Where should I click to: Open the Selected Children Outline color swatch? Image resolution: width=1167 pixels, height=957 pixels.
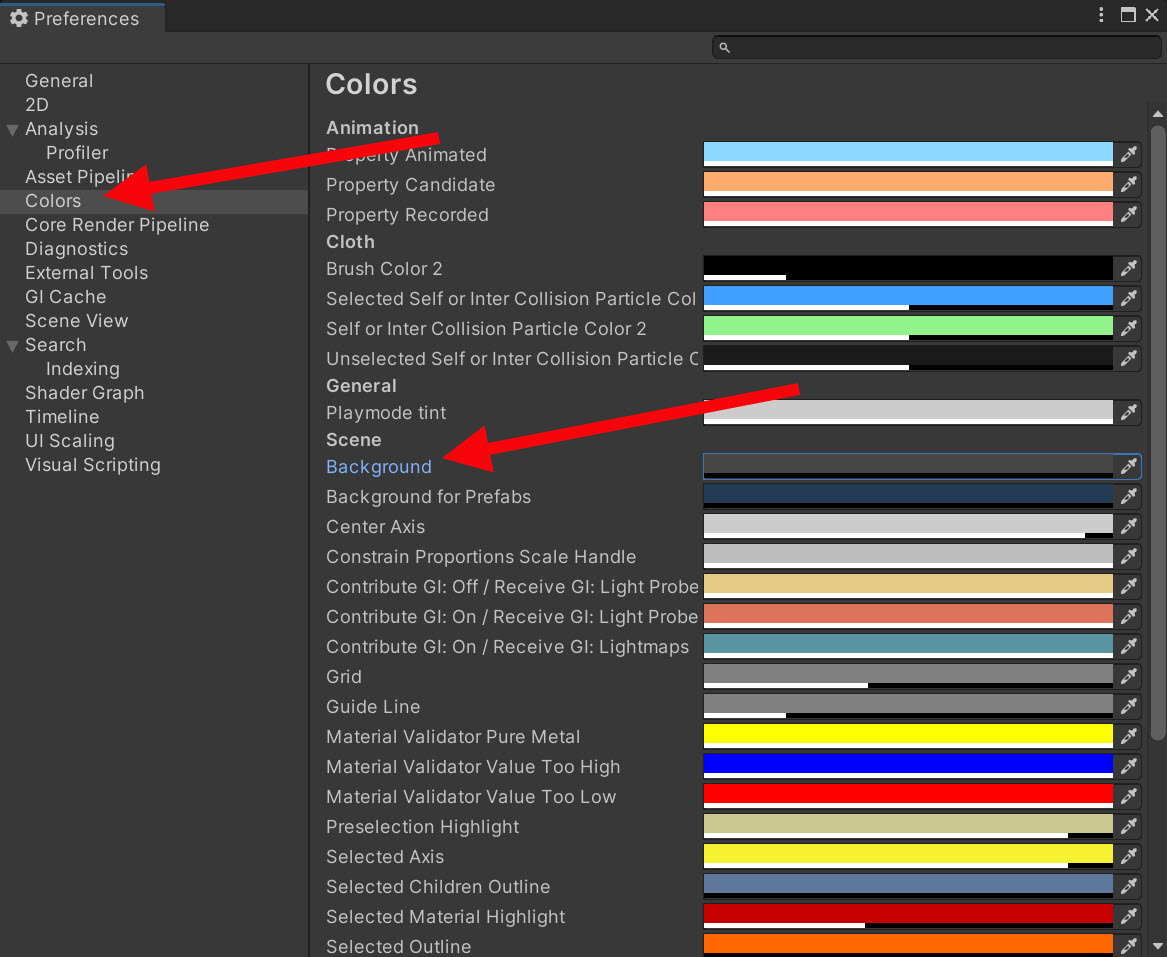[x=908, y=886]
